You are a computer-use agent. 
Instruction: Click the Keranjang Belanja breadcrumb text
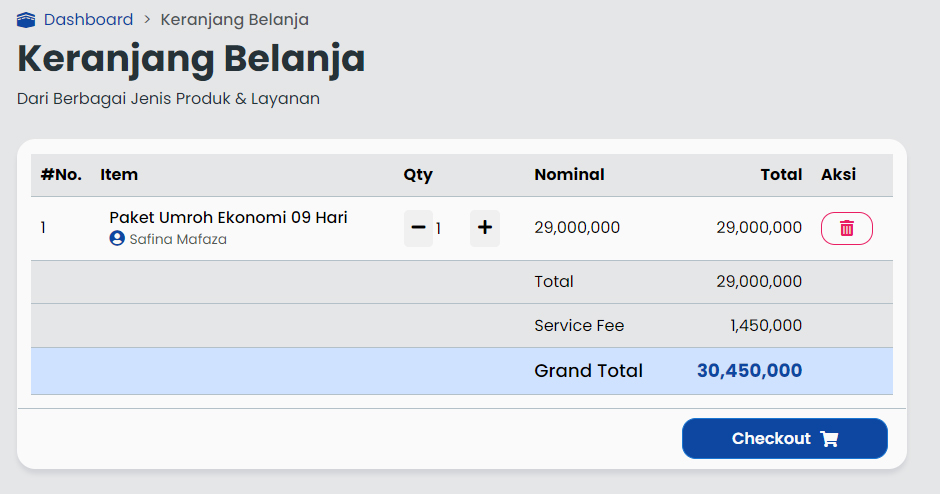coord(234,20)
